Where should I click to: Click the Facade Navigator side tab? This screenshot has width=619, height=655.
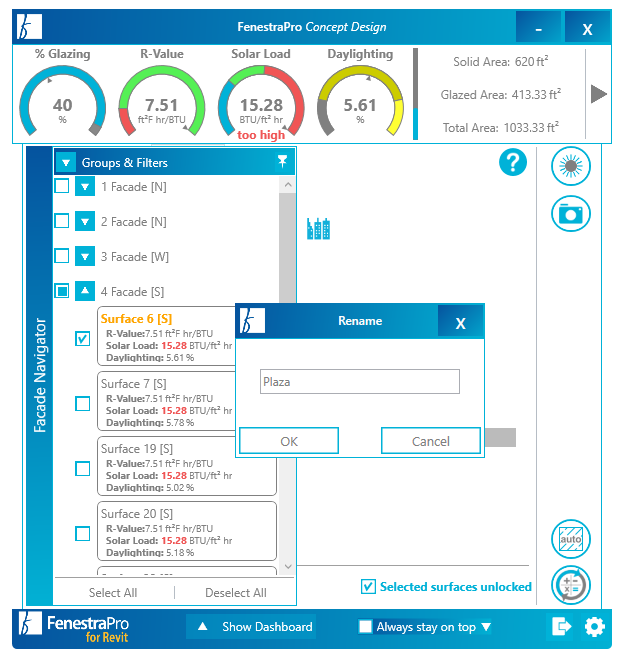[x=40, y=375]
